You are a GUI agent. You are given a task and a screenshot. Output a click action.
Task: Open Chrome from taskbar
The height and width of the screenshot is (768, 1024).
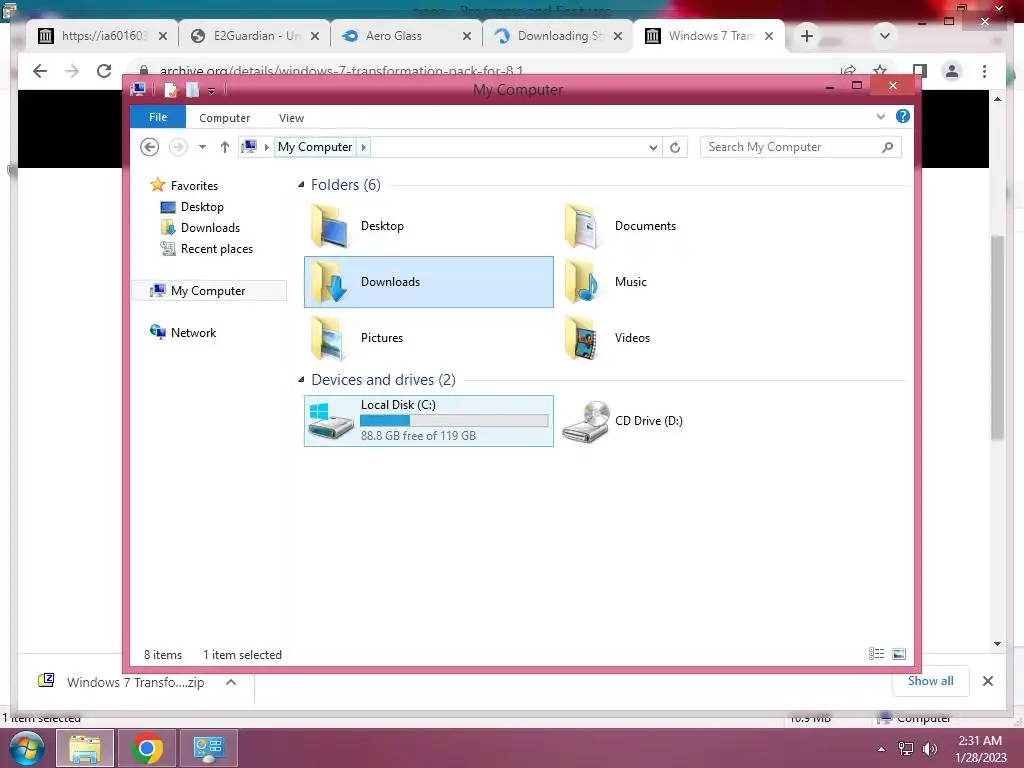click(x=147, y=748)
